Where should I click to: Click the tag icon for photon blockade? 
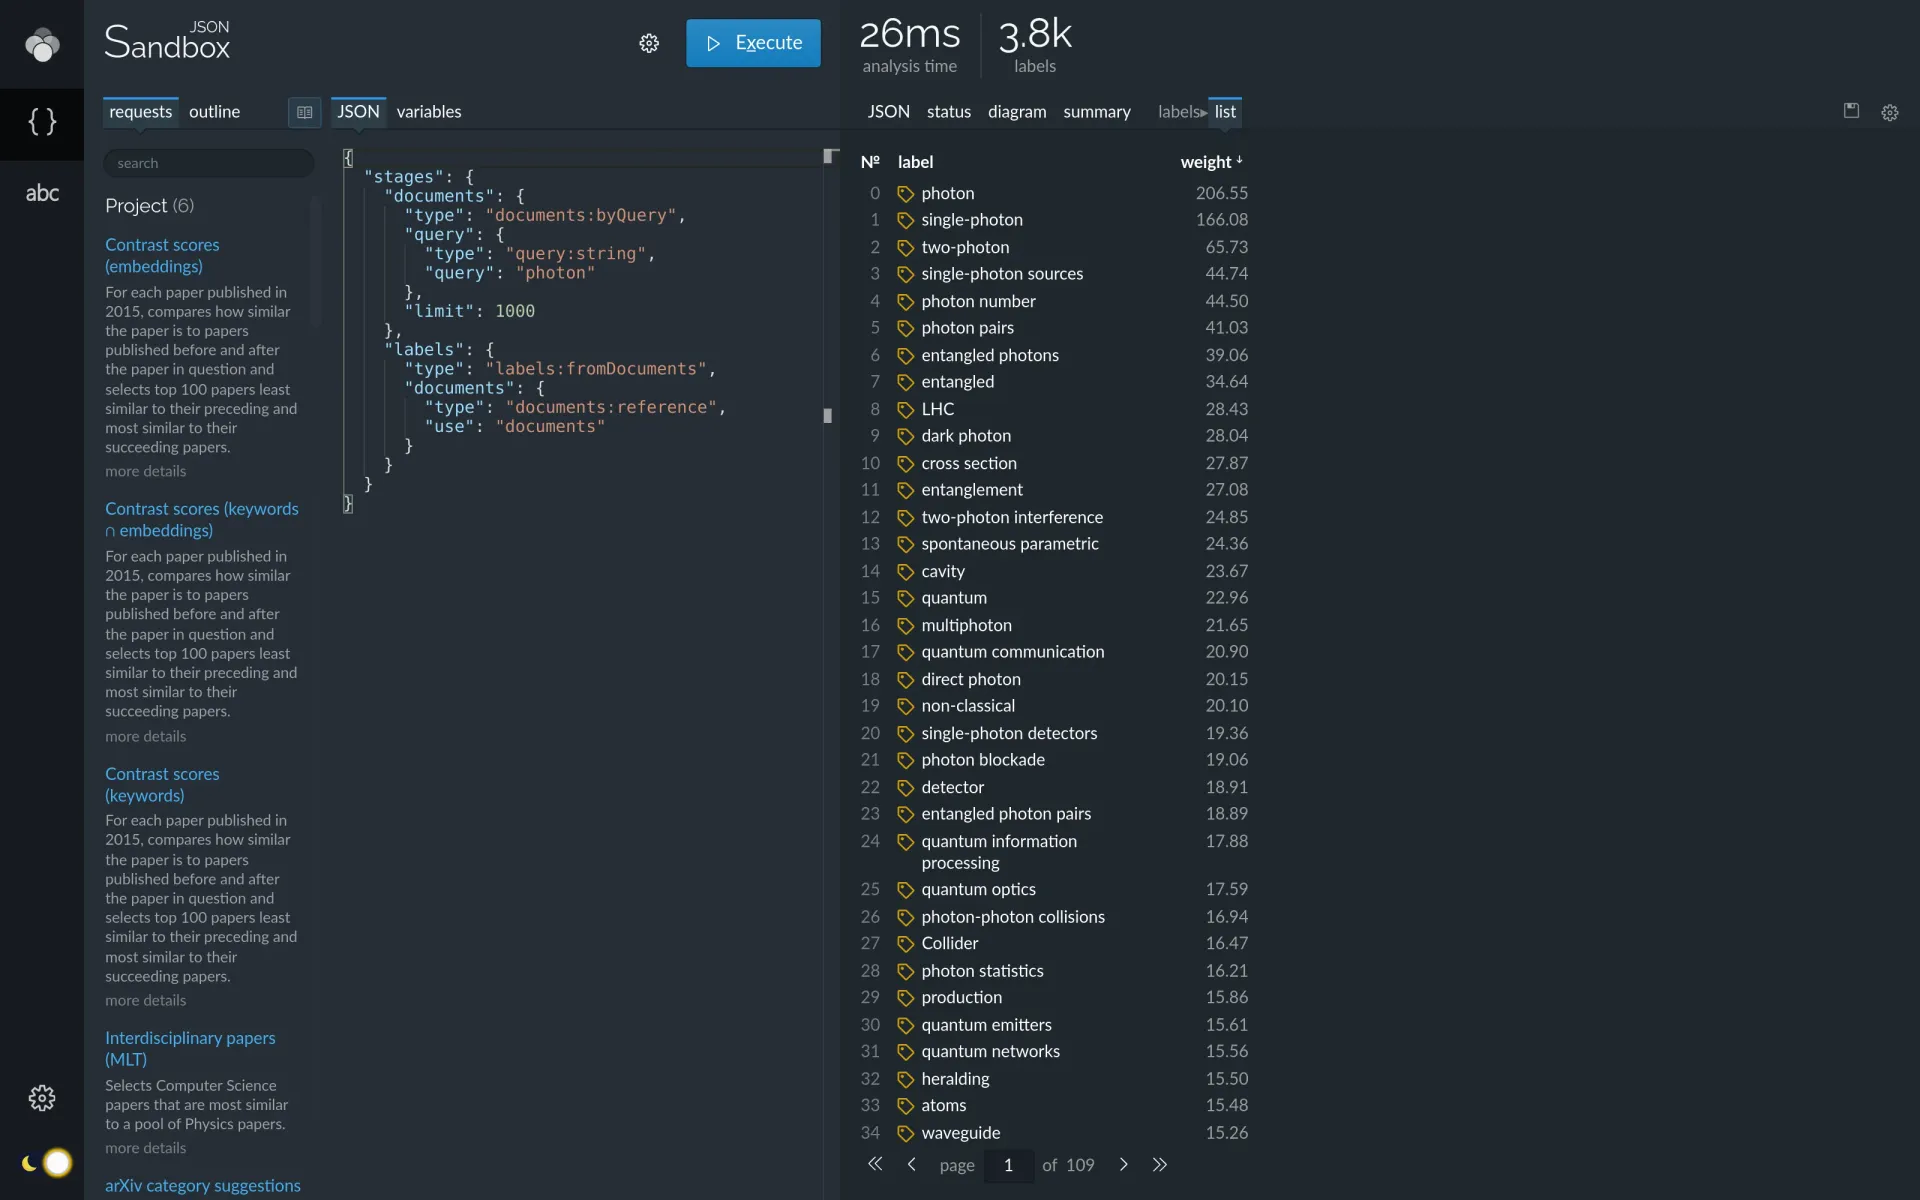coord(905,760)
